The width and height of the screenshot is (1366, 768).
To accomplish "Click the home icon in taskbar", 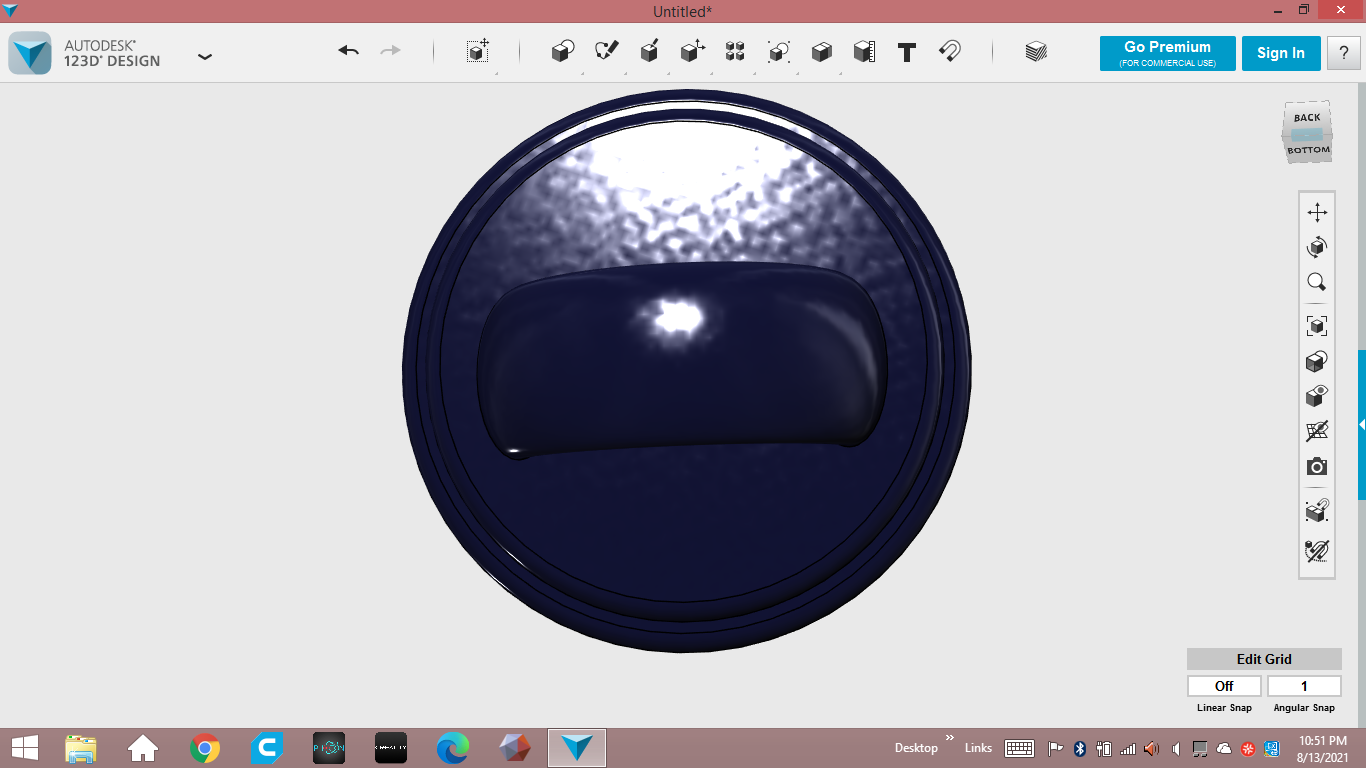I will point(143,748).
